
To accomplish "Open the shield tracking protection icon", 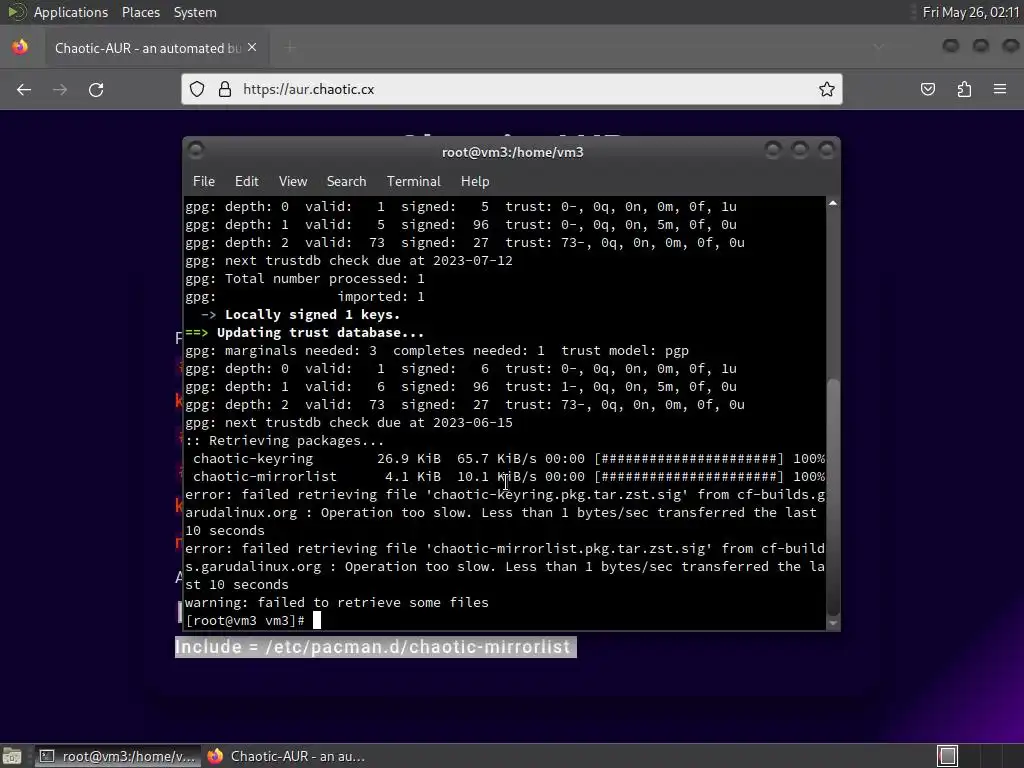I will click(197, 89).
